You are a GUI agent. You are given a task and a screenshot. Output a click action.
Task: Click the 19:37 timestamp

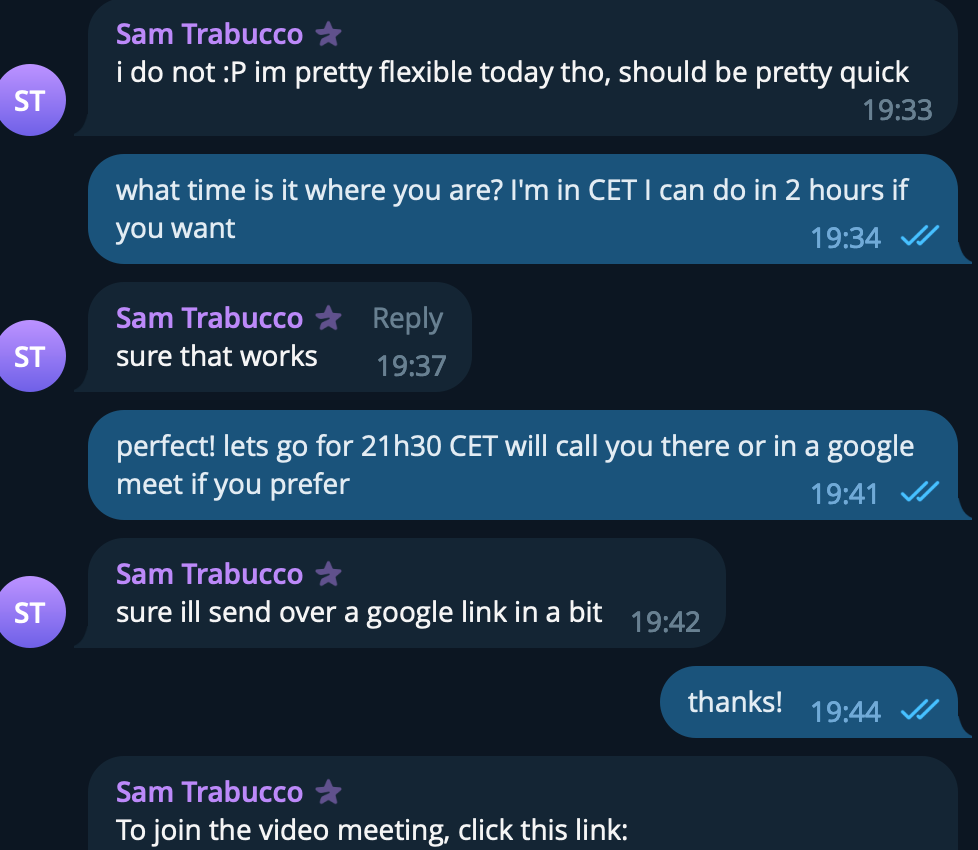[411, 366]
